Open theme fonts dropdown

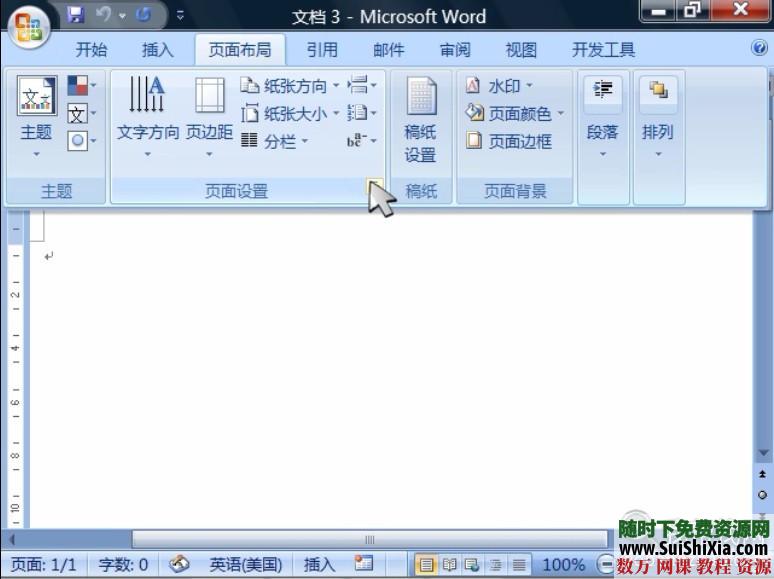coord(81,114)
